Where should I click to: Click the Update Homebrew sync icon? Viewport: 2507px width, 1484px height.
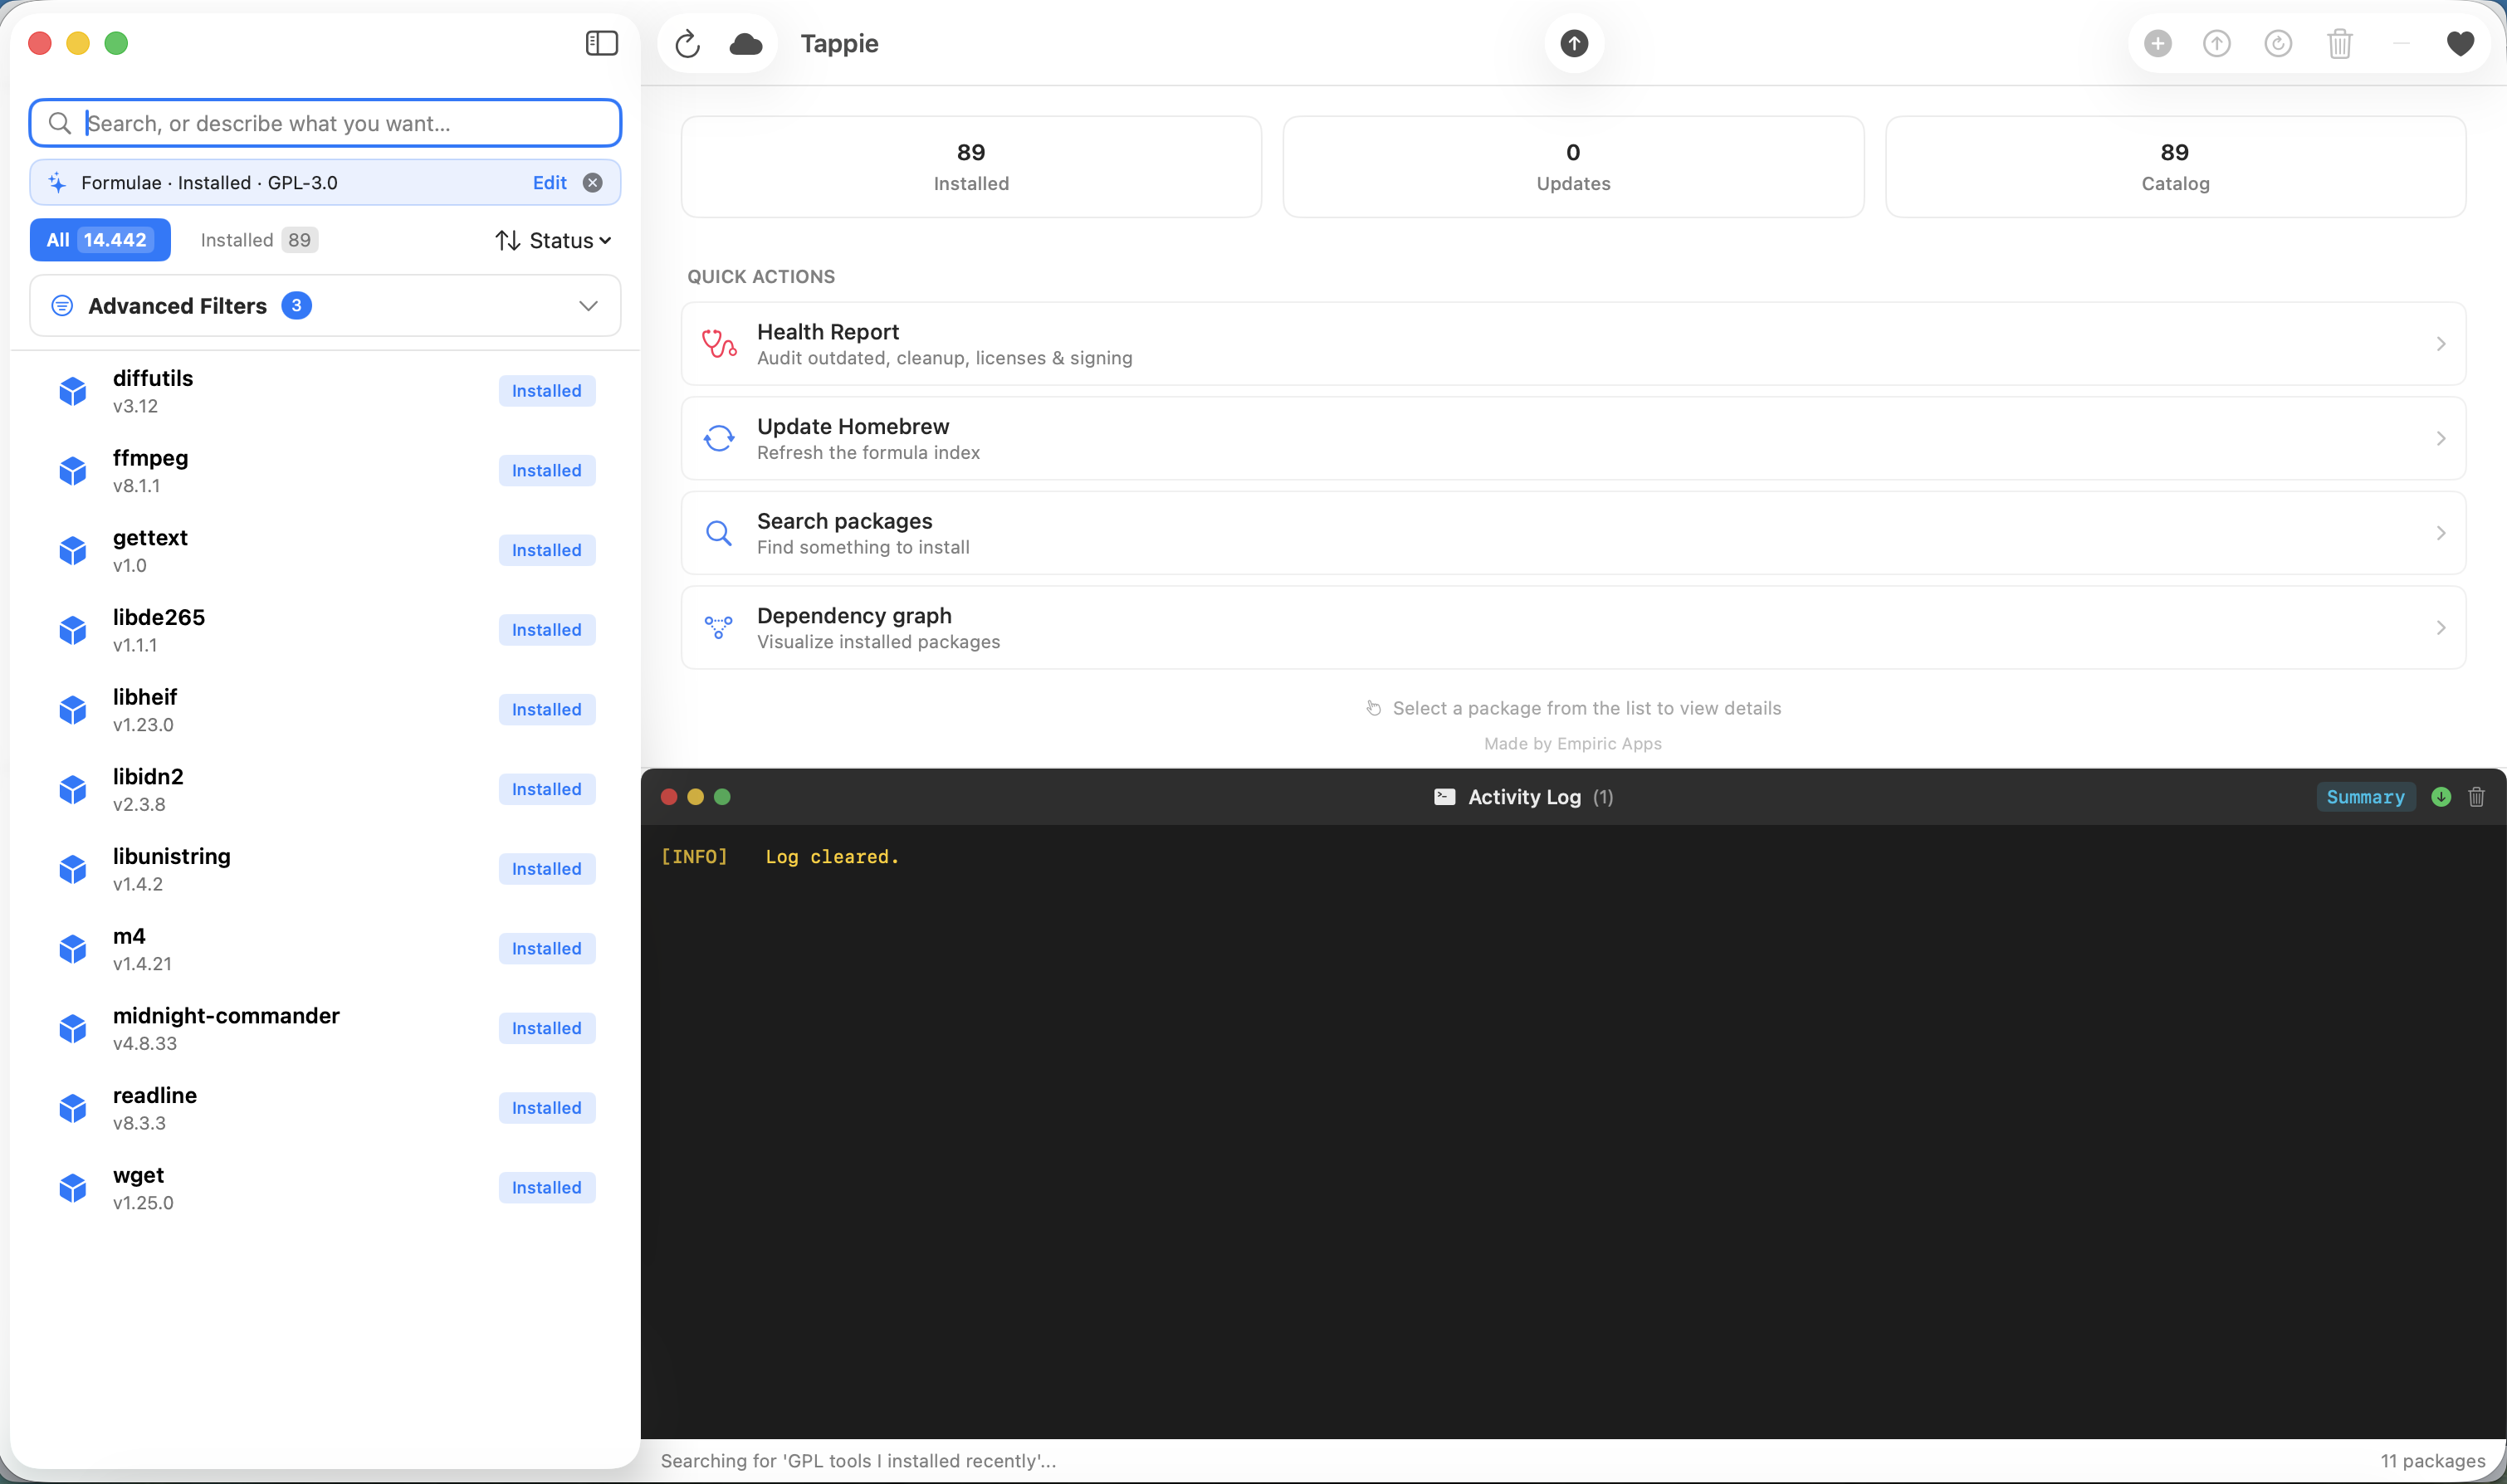[719, 438]
